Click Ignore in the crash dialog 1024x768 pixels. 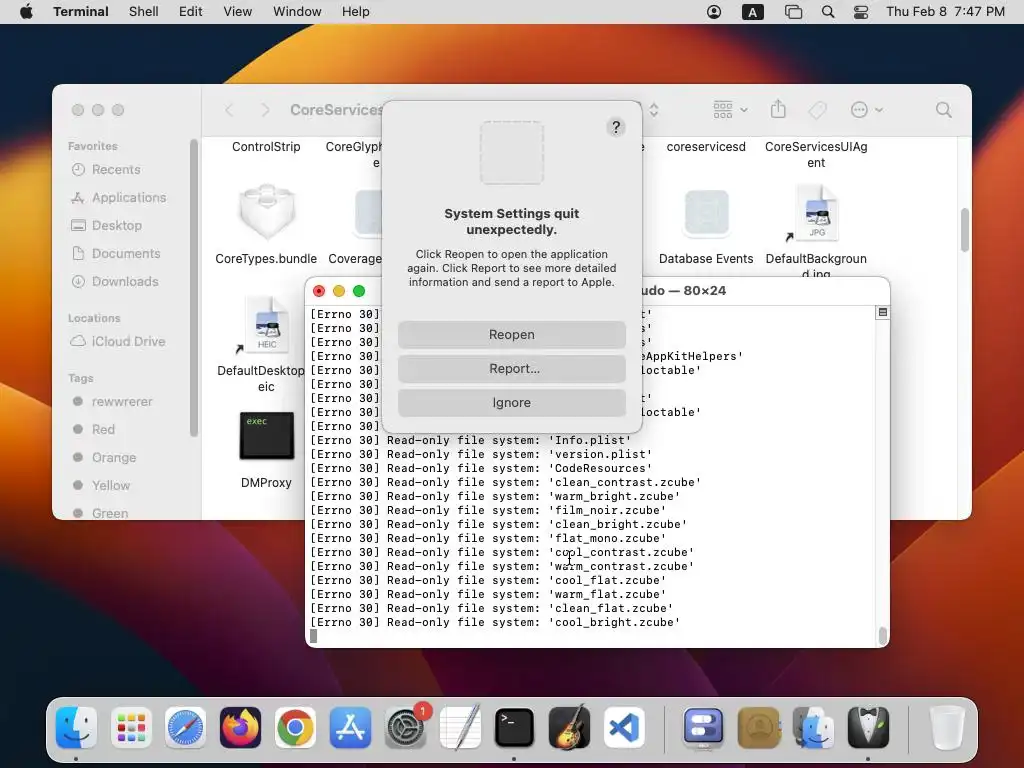511,403
